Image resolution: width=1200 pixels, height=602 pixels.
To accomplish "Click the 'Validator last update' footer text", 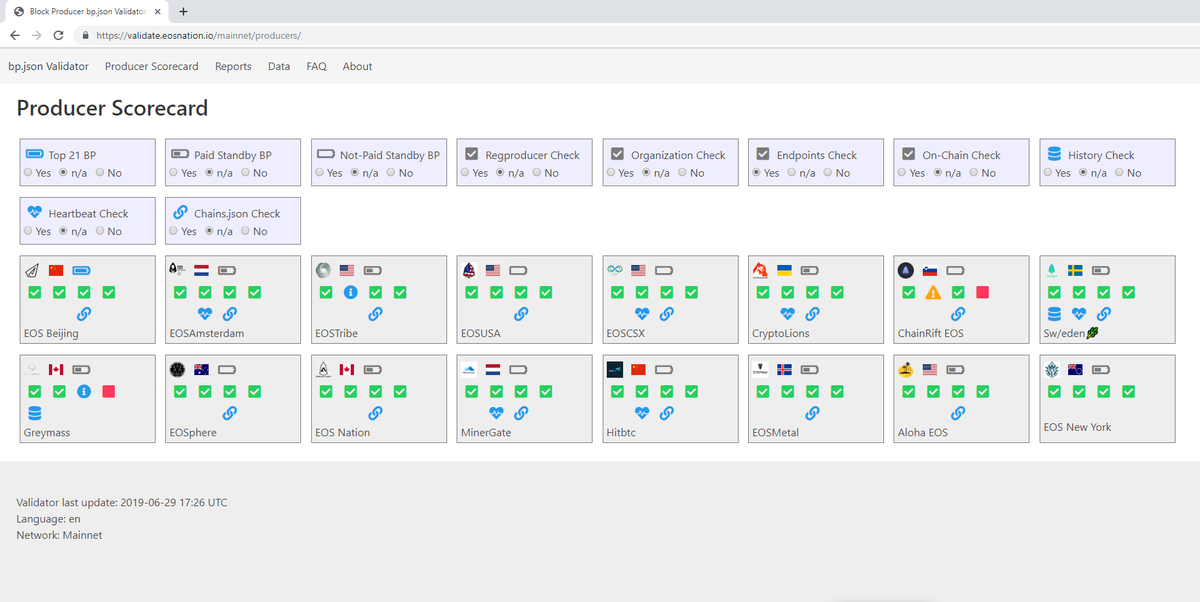I will pyautogui.click(x=122, y=502).
